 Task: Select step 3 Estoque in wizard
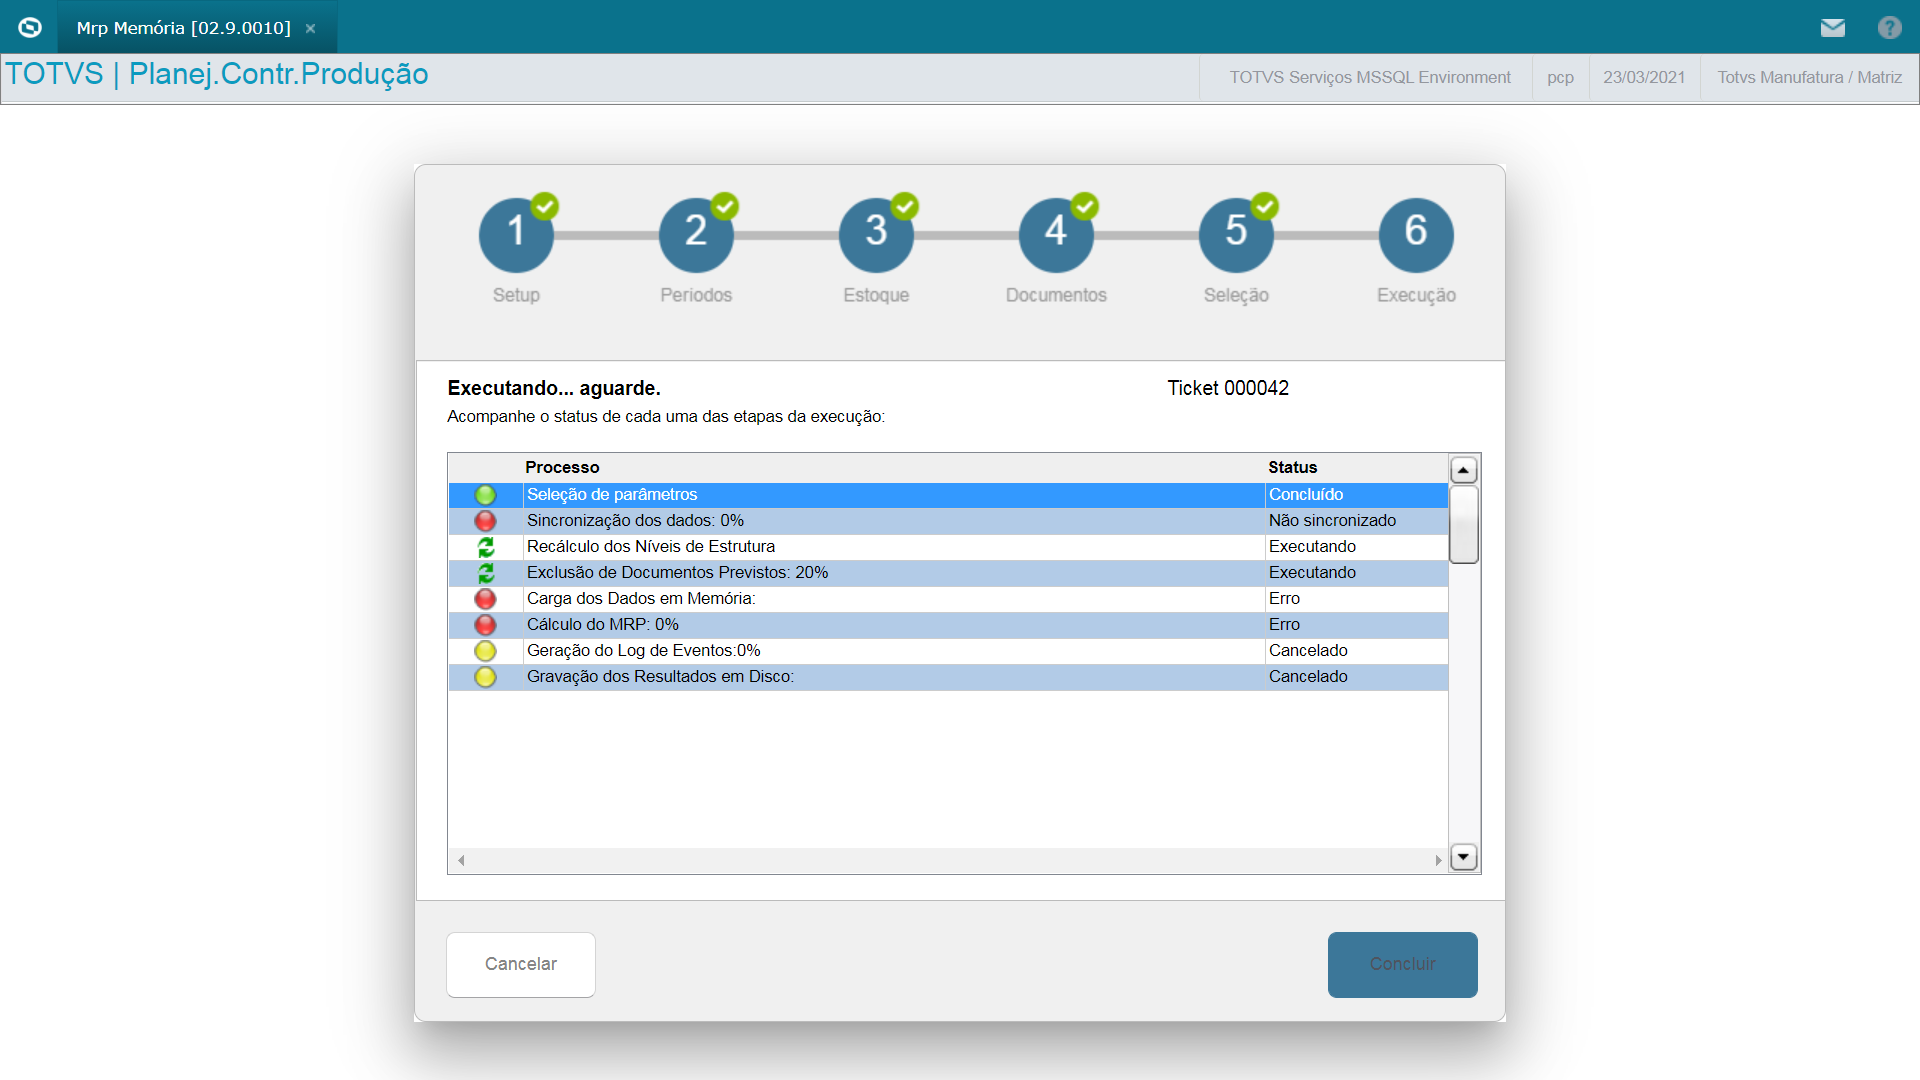876,236
